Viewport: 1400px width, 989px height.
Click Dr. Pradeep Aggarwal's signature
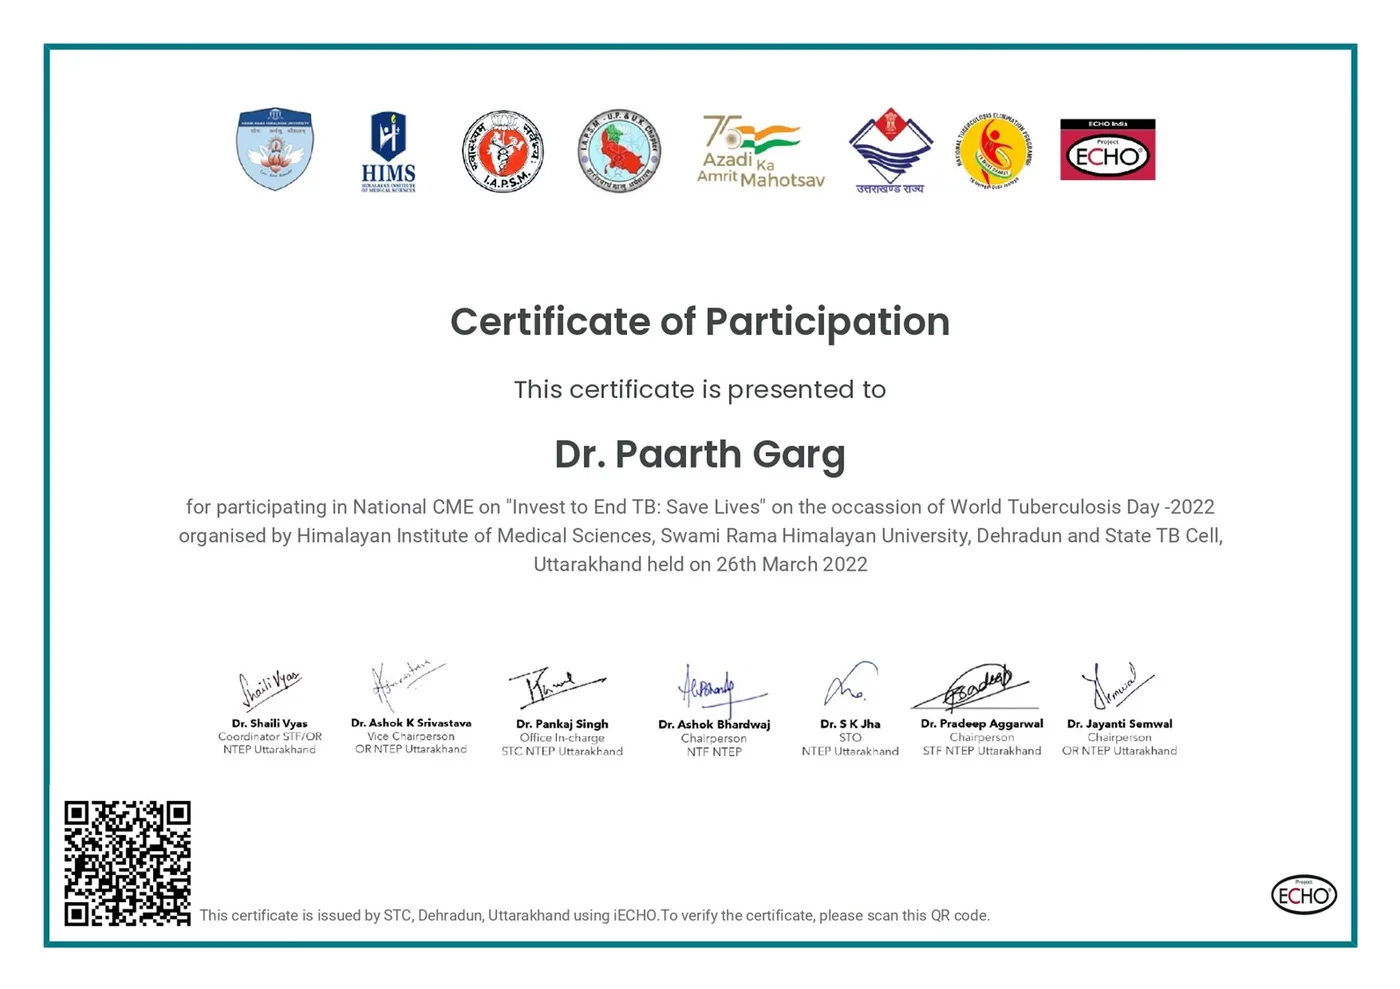[973, 686]
